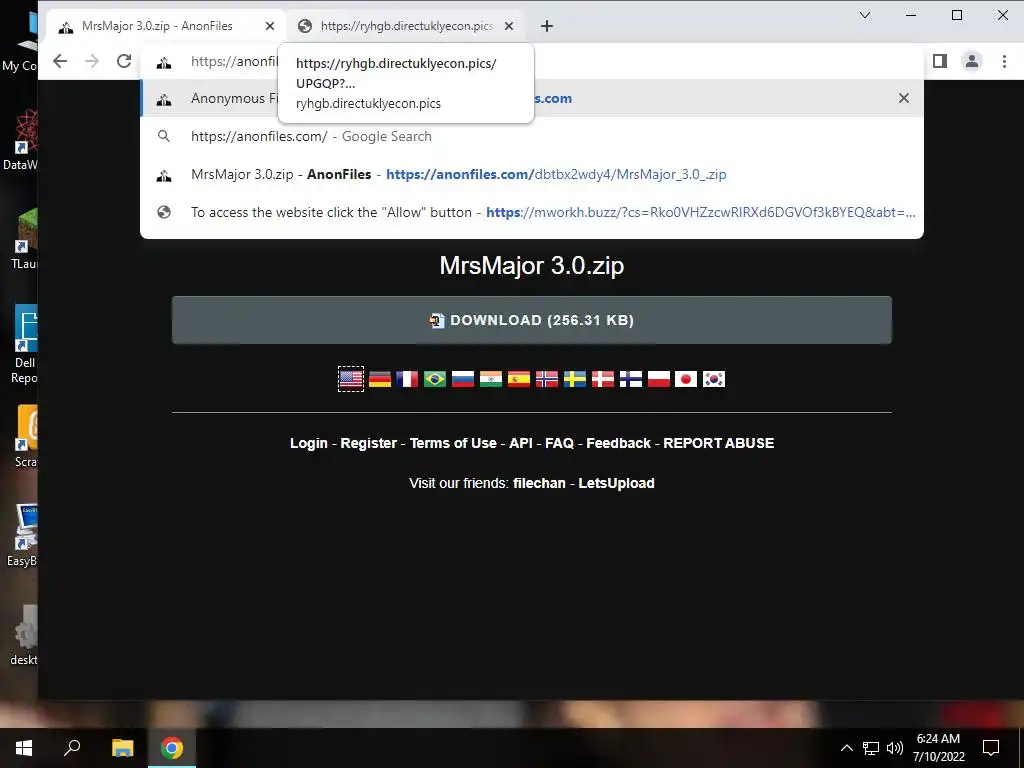Choose the South Korean flag language
This screenshot has height=768, width=1024.
(x=714, y=379)
